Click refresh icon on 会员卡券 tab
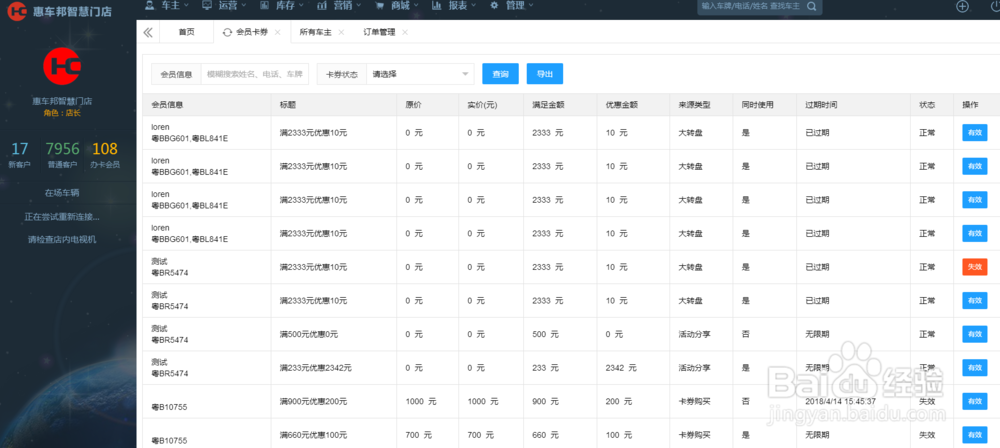This screenshot has height=448, width=1000. pos(227,33)
